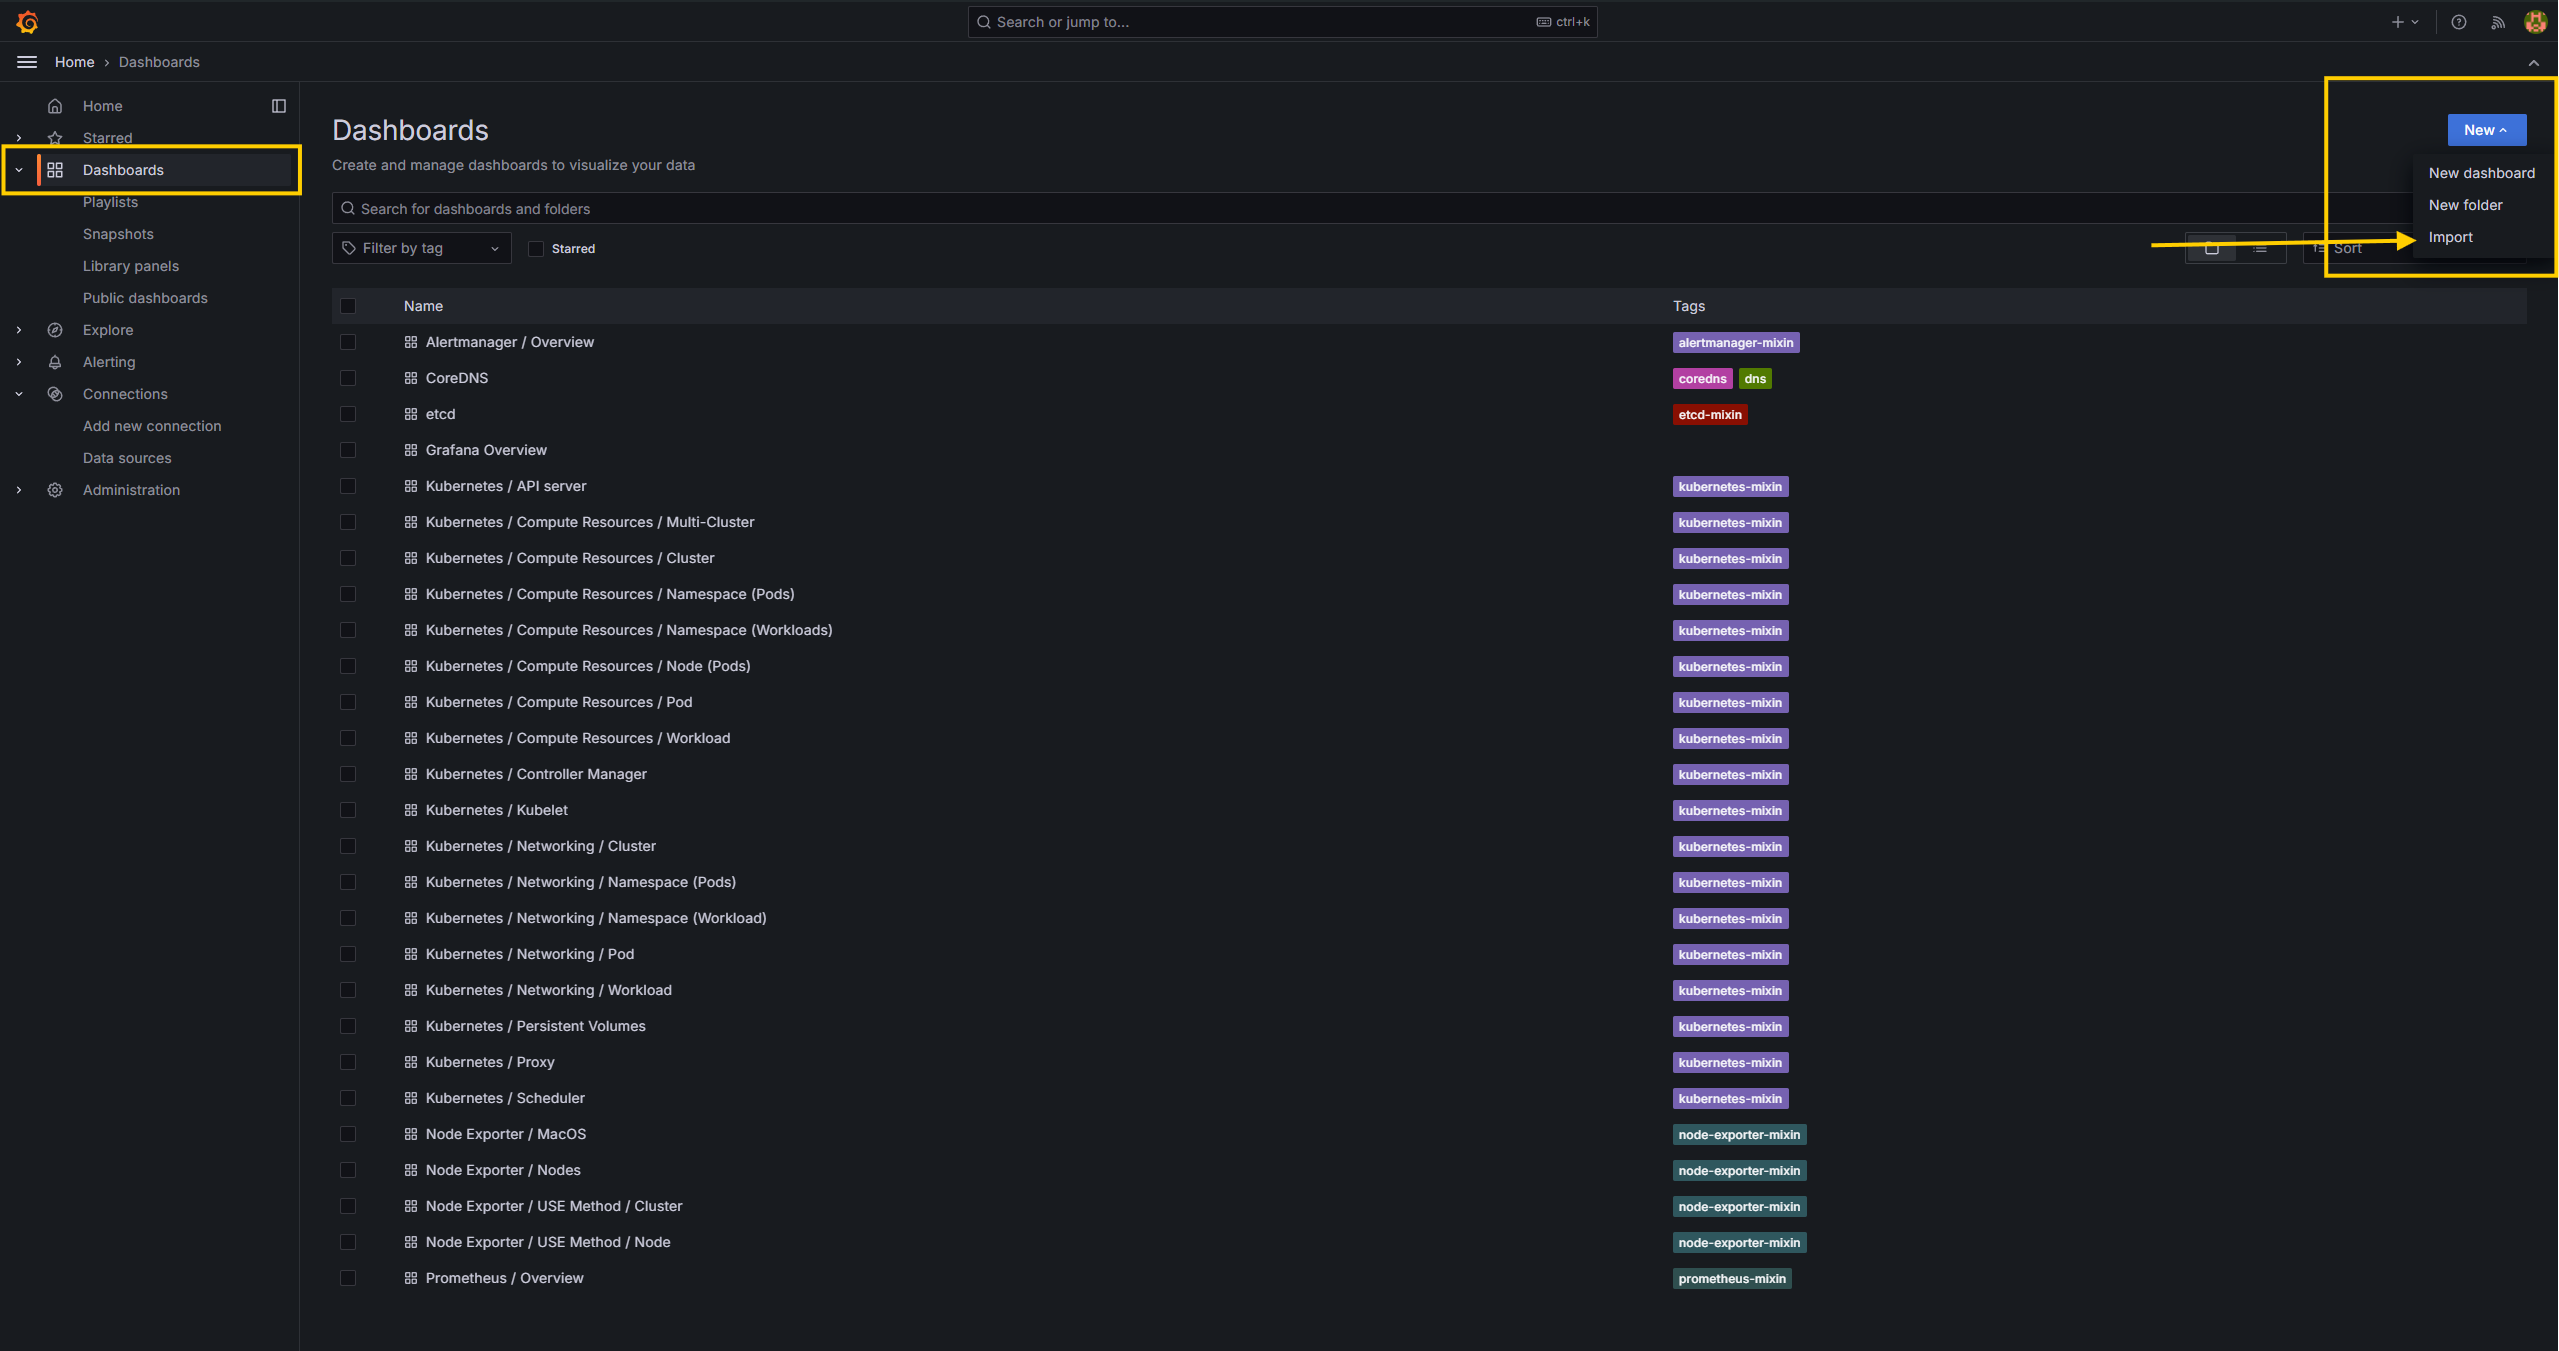Toggle the Starred filter checkbox
The width and height of the screenshot is (2559, 1351).
(536, 249)
